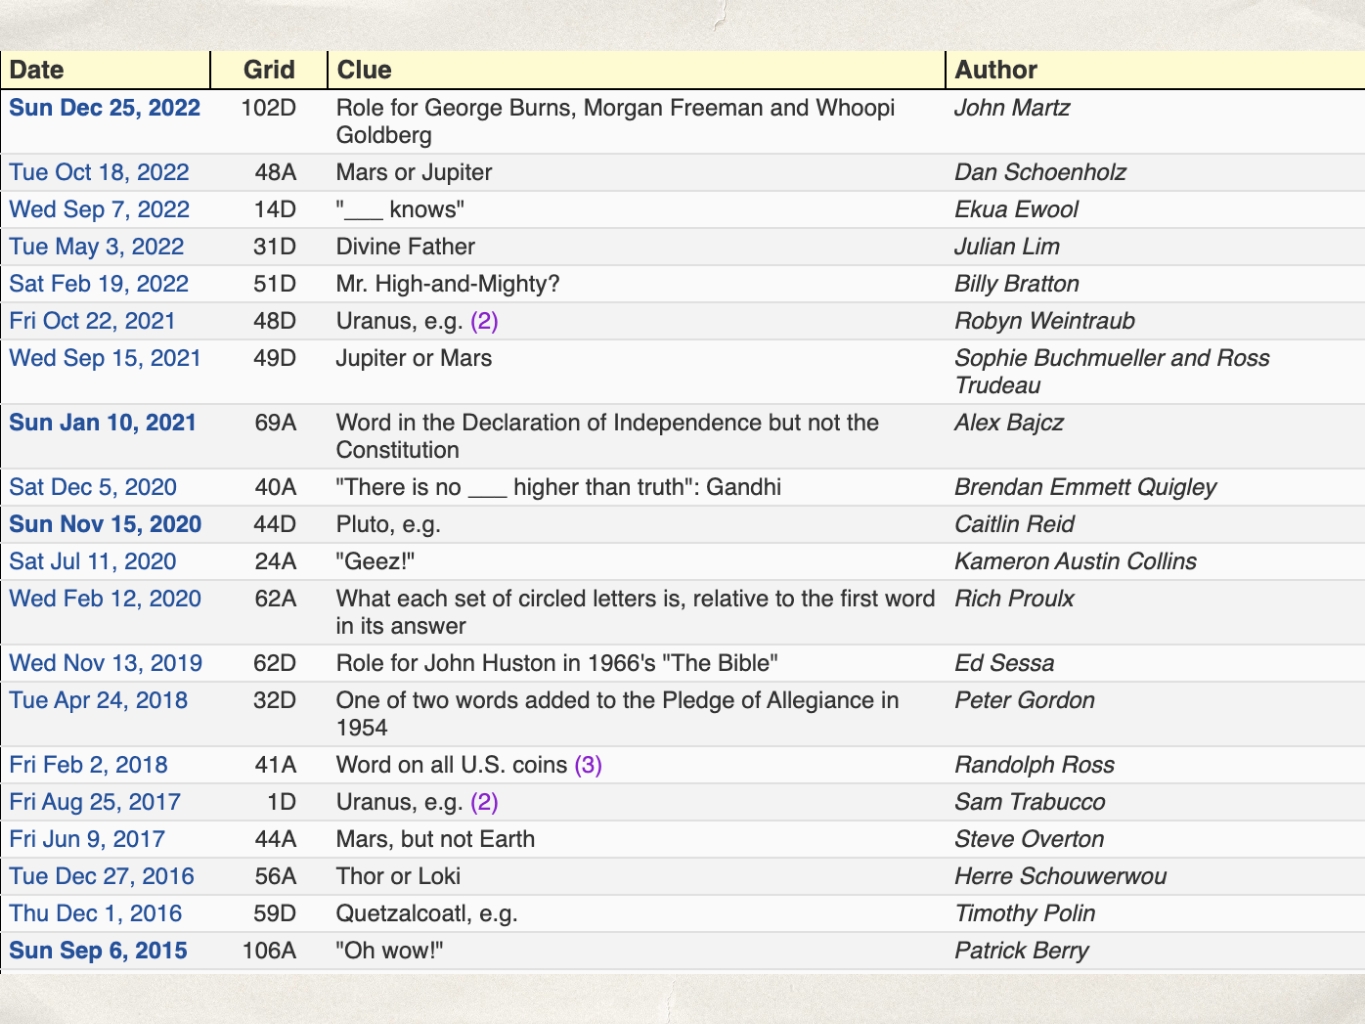Viewport: 1365px width, 1024px height.
Task: Open the Tue May 3, 2022 puzzle
Action: pyautogui.click(x=97, y=246)
